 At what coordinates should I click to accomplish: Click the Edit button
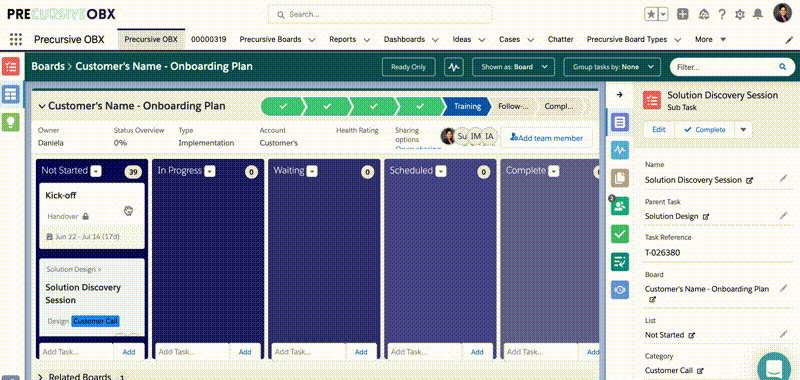tap(659, 130)
